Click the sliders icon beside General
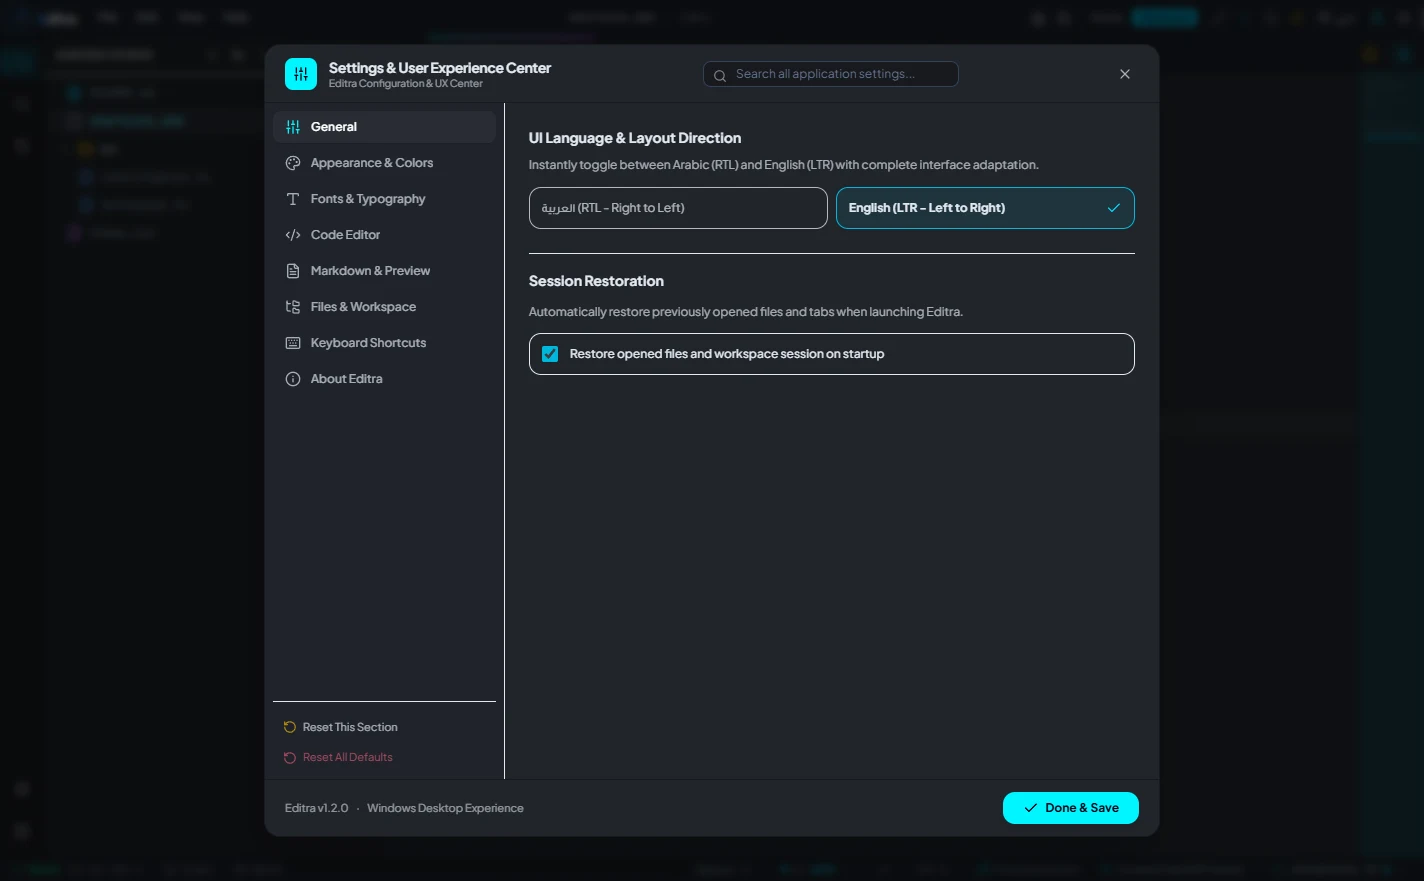The width and height of the screenshot is (1424, 881). (x=293, y=127)
